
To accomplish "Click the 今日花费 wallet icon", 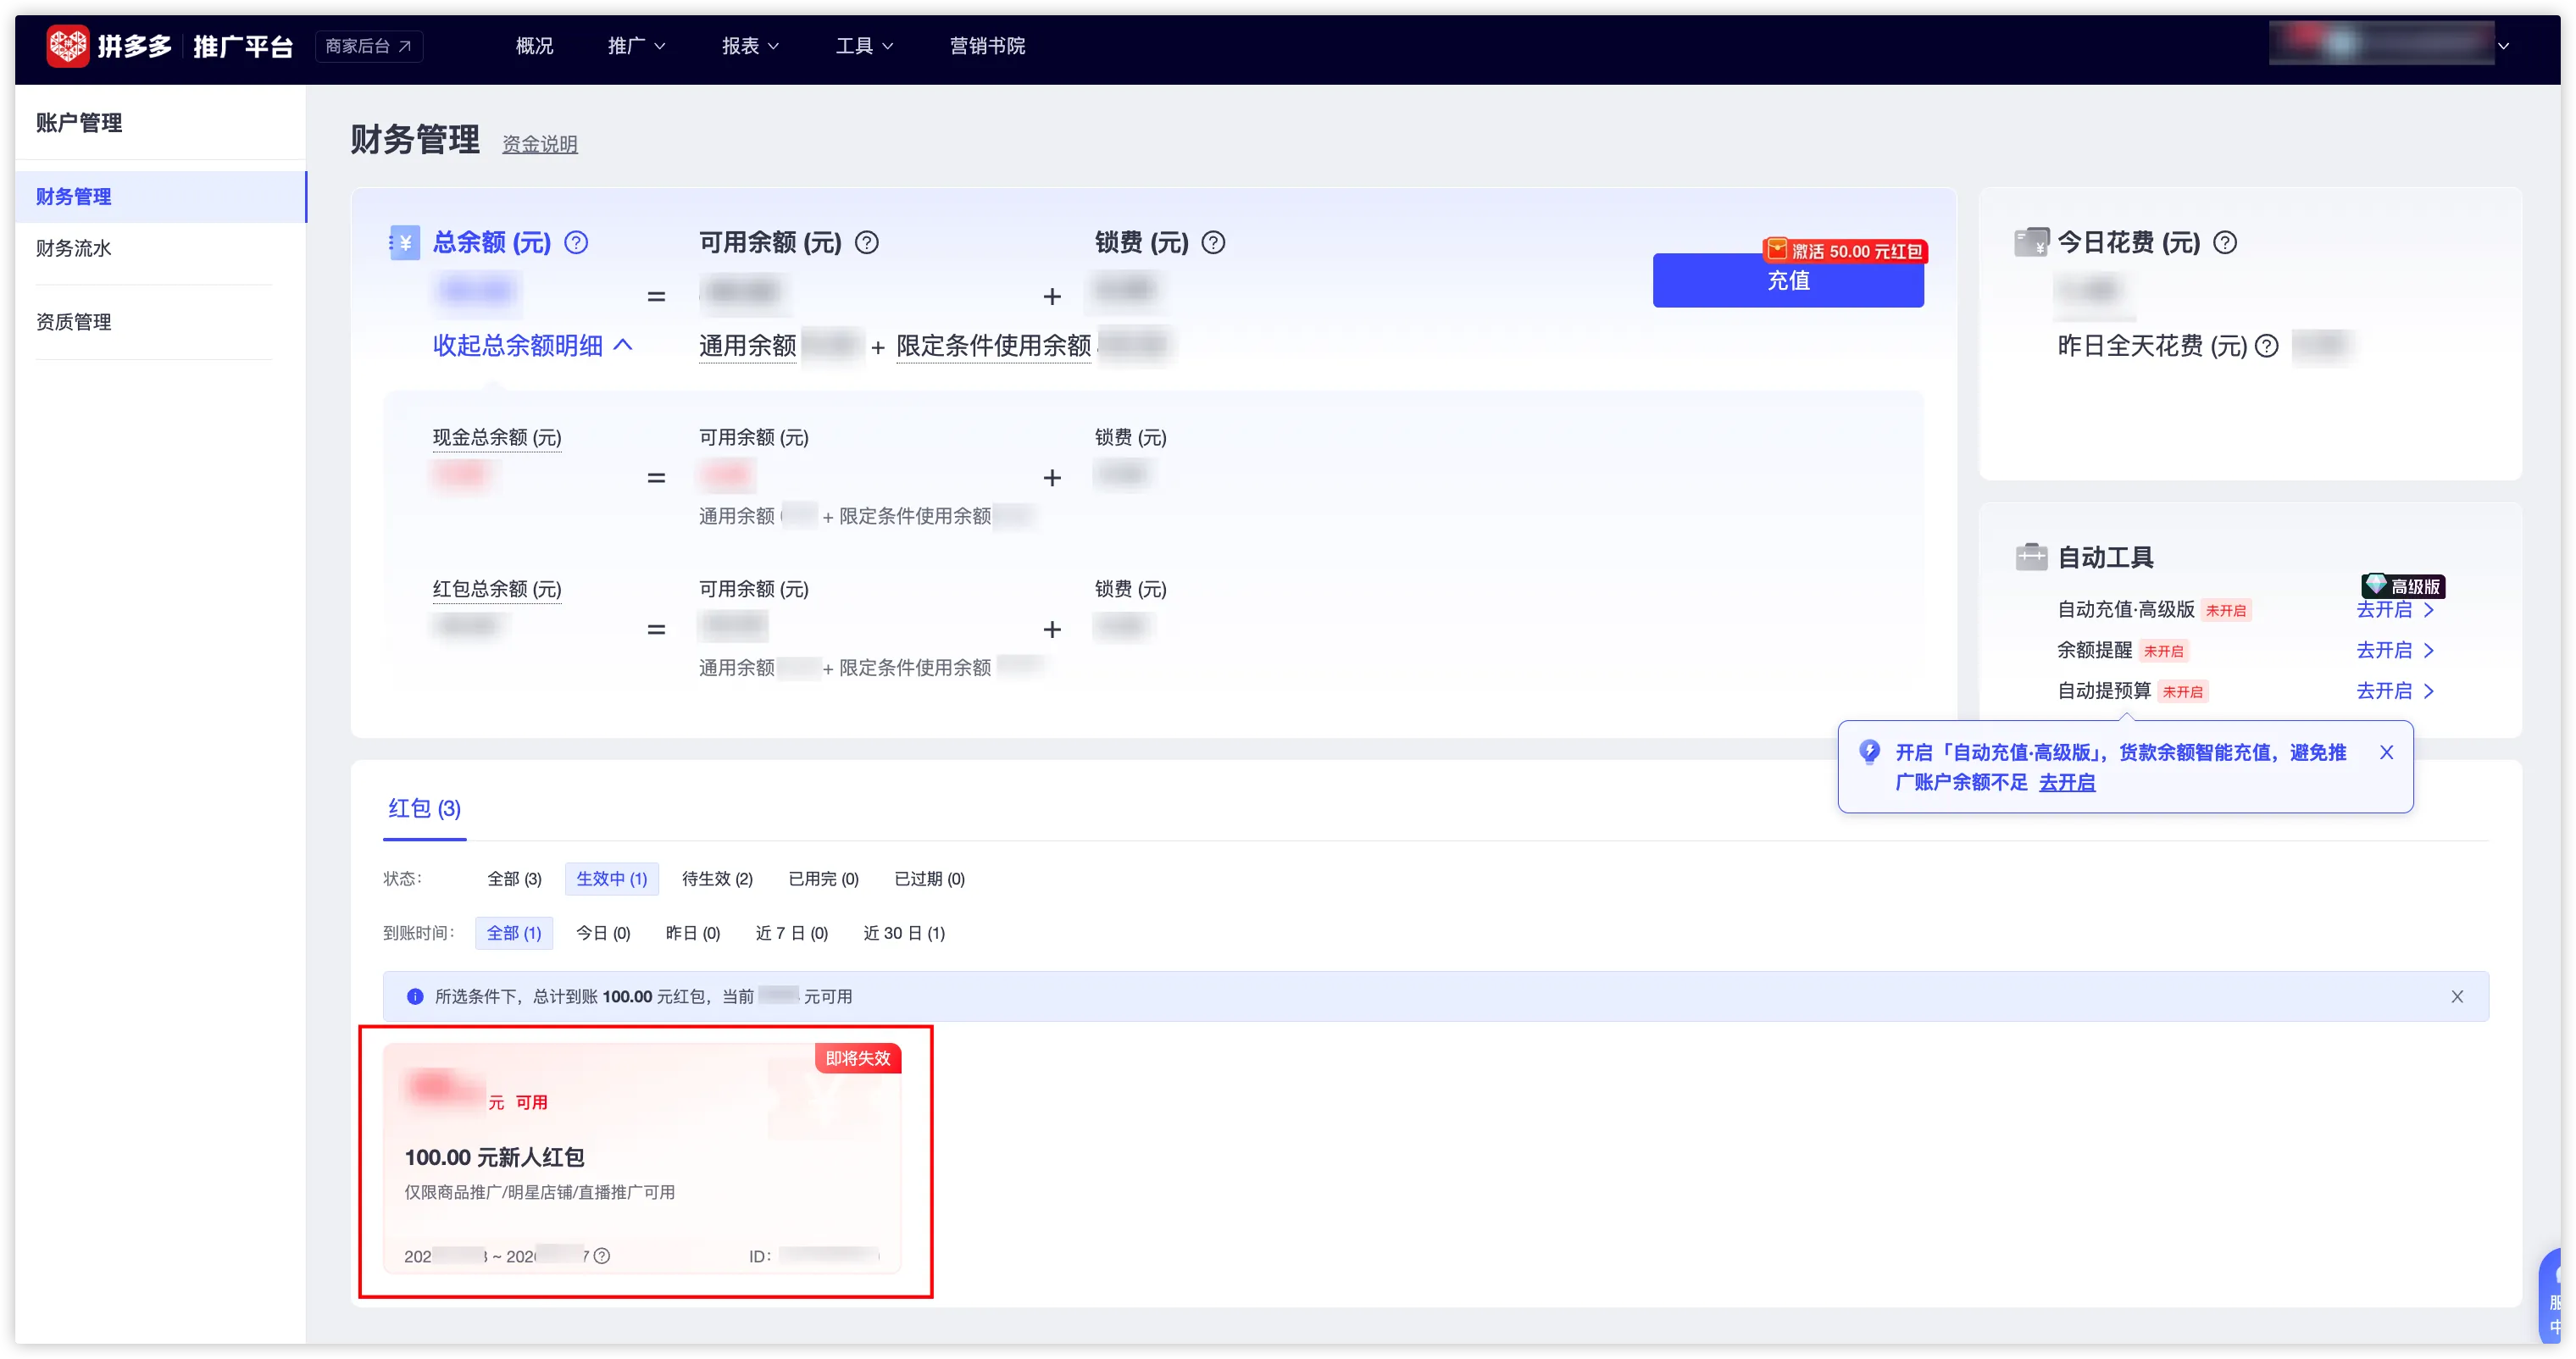I will (x=2031, y=243).
